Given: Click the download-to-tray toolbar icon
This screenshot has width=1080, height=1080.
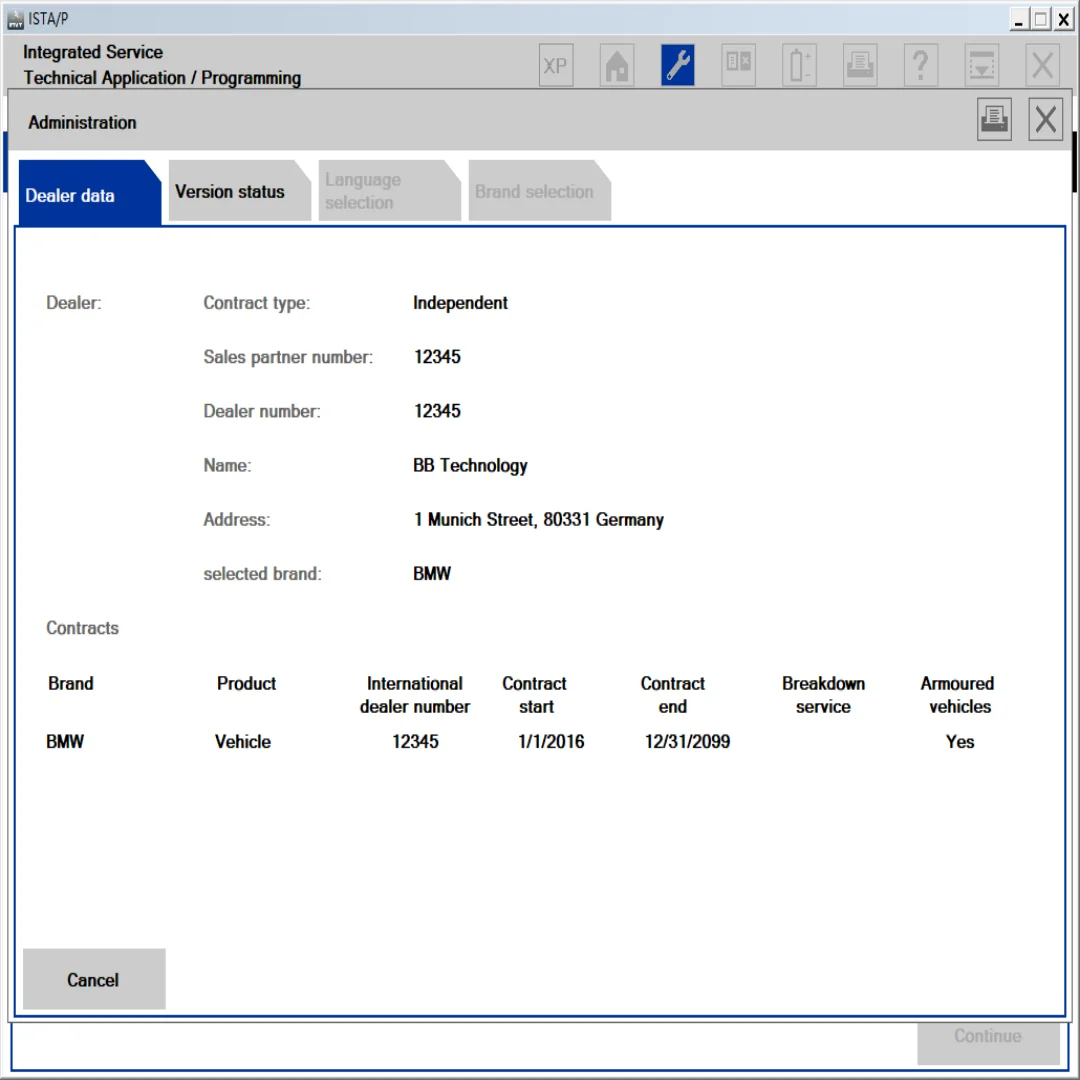Looking at the screenshot, I should coord(982,65).
